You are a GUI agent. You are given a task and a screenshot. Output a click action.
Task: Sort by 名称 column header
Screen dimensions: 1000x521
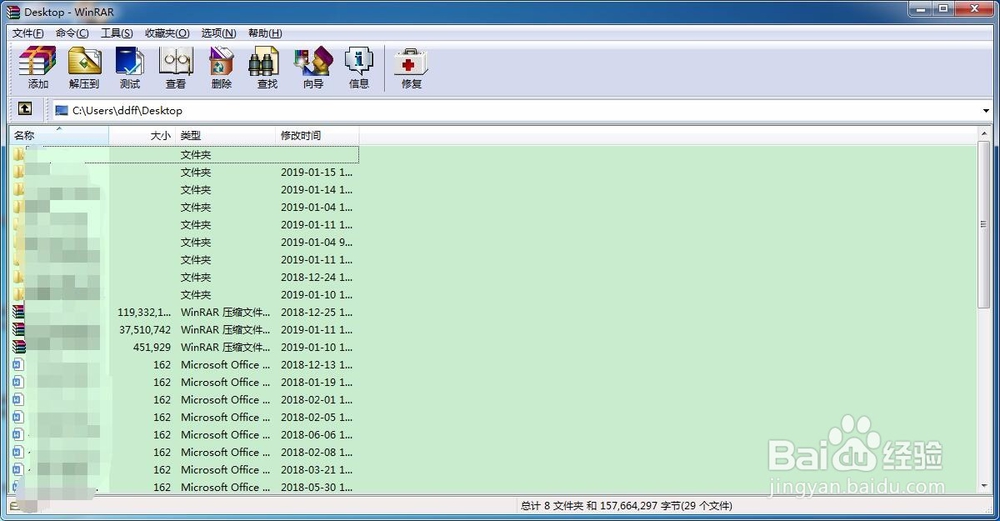59,135
